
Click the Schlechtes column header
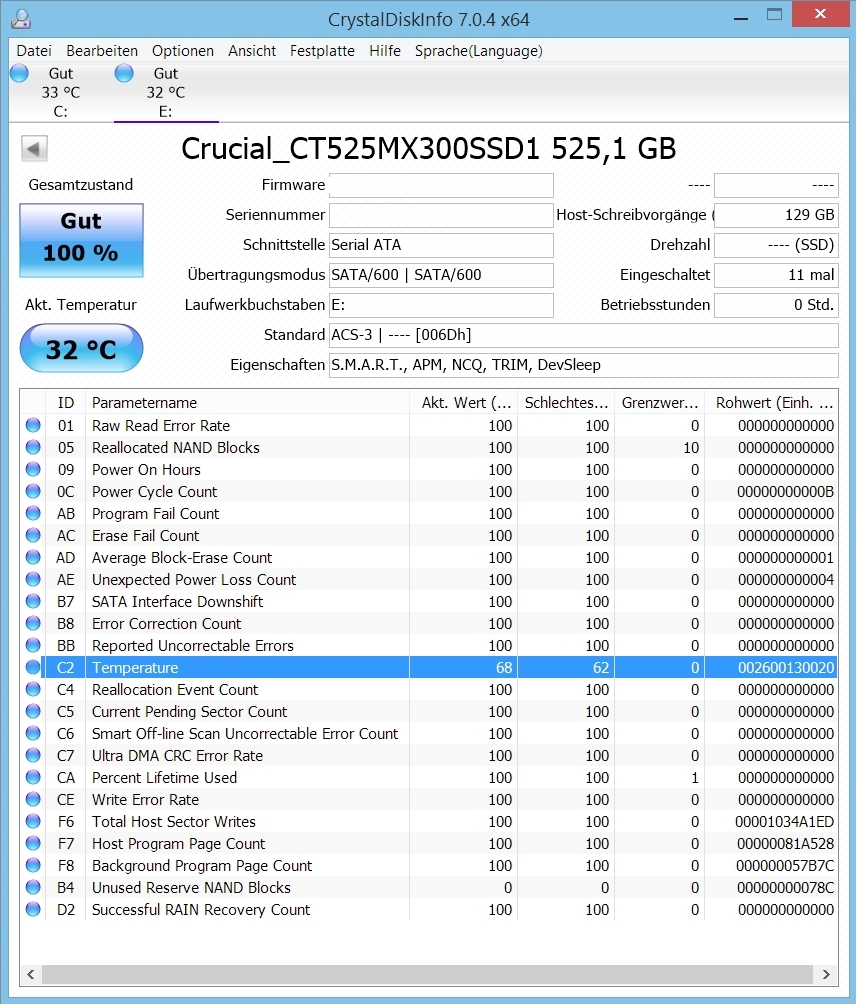566,402
